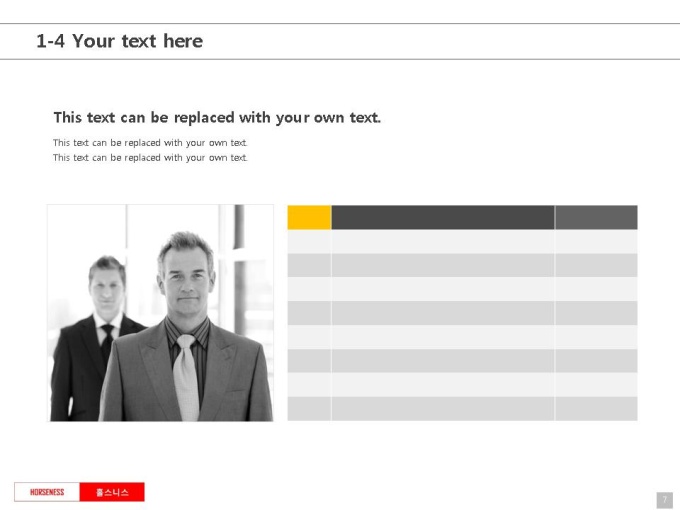Click the gray slide number 7 box
Image resolution: width=680 pixels, height=510 pixels.
coord(664,500)
